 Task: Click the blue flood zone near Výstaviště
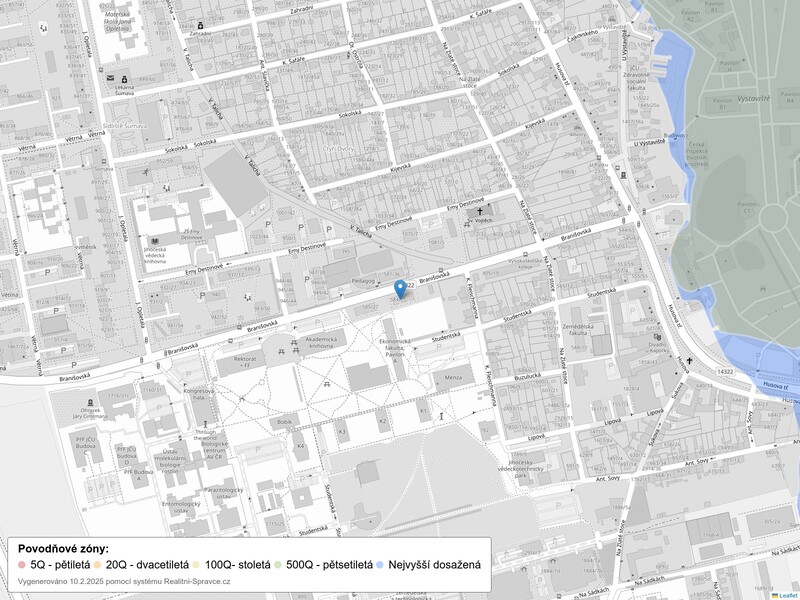[x=670, y=70]
